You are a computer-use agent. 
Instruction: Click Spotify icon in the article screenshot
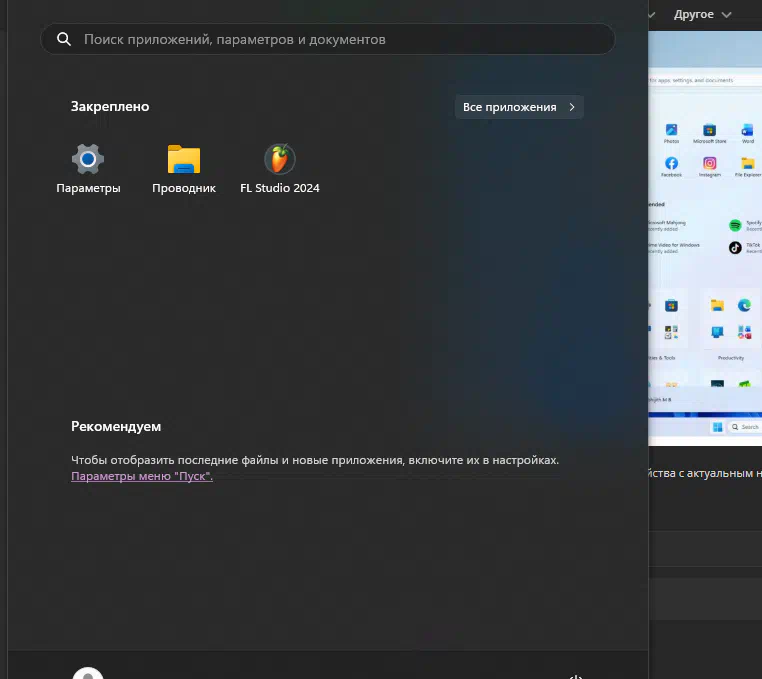tap(735, 225)
